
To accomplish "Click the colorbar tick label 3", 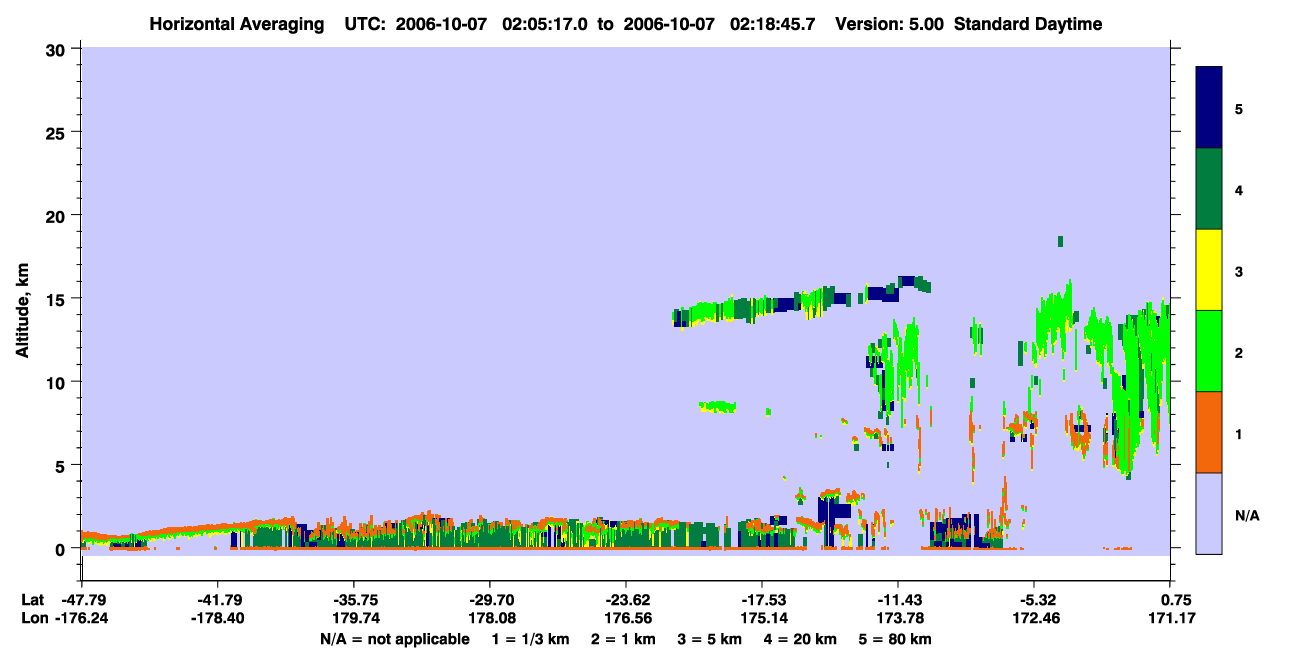I will pos(1239,271).
